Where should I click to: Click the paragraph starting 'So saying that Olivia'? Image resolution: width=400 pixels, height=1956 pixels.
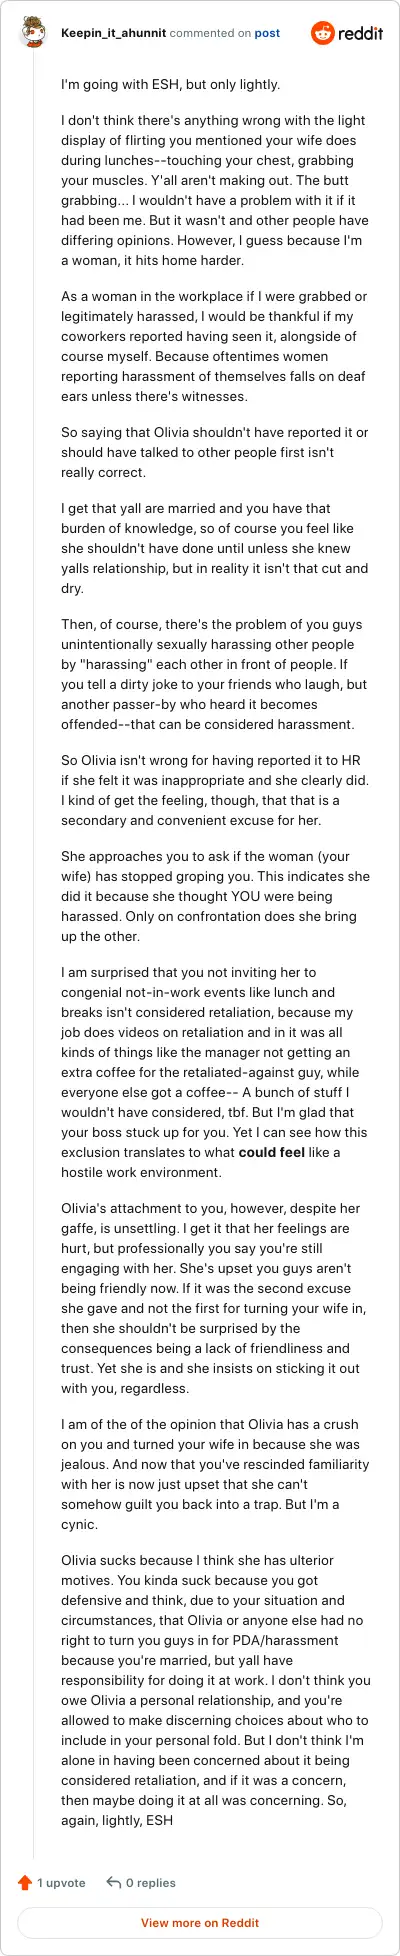click(x=214, y=452)
